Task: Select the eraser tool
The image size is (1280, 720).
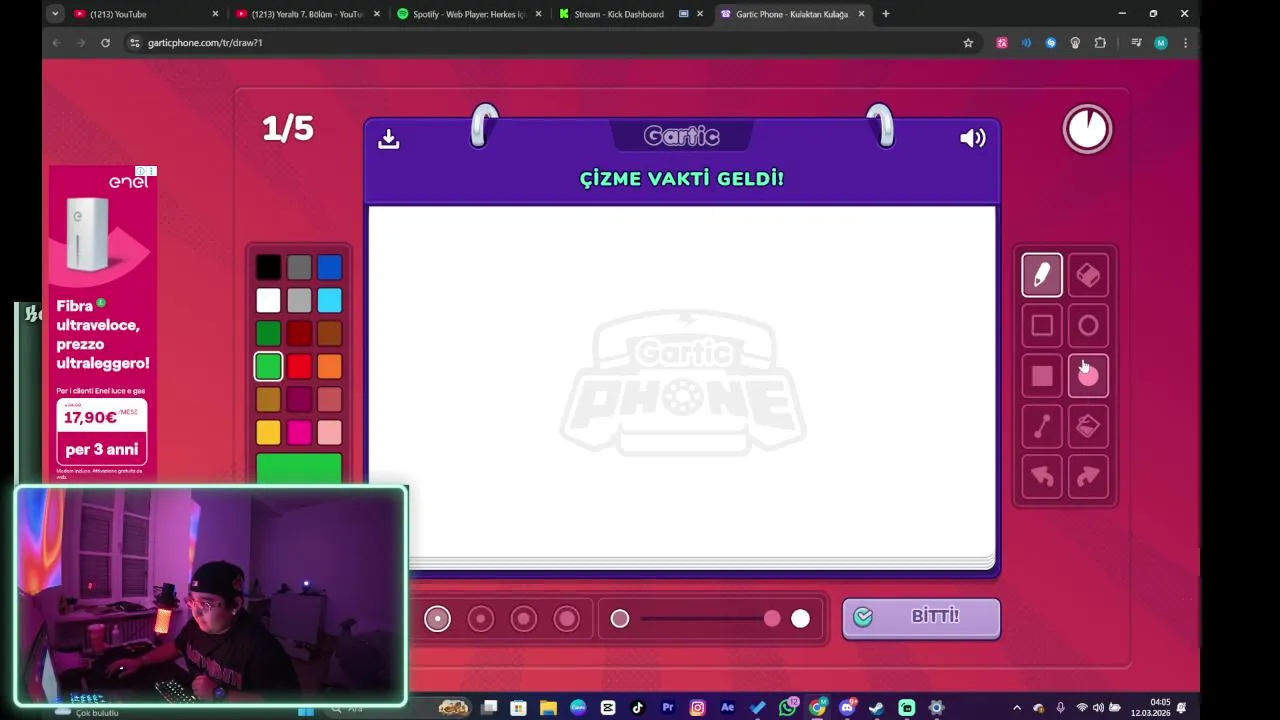Action: (x=1088, y=275)
